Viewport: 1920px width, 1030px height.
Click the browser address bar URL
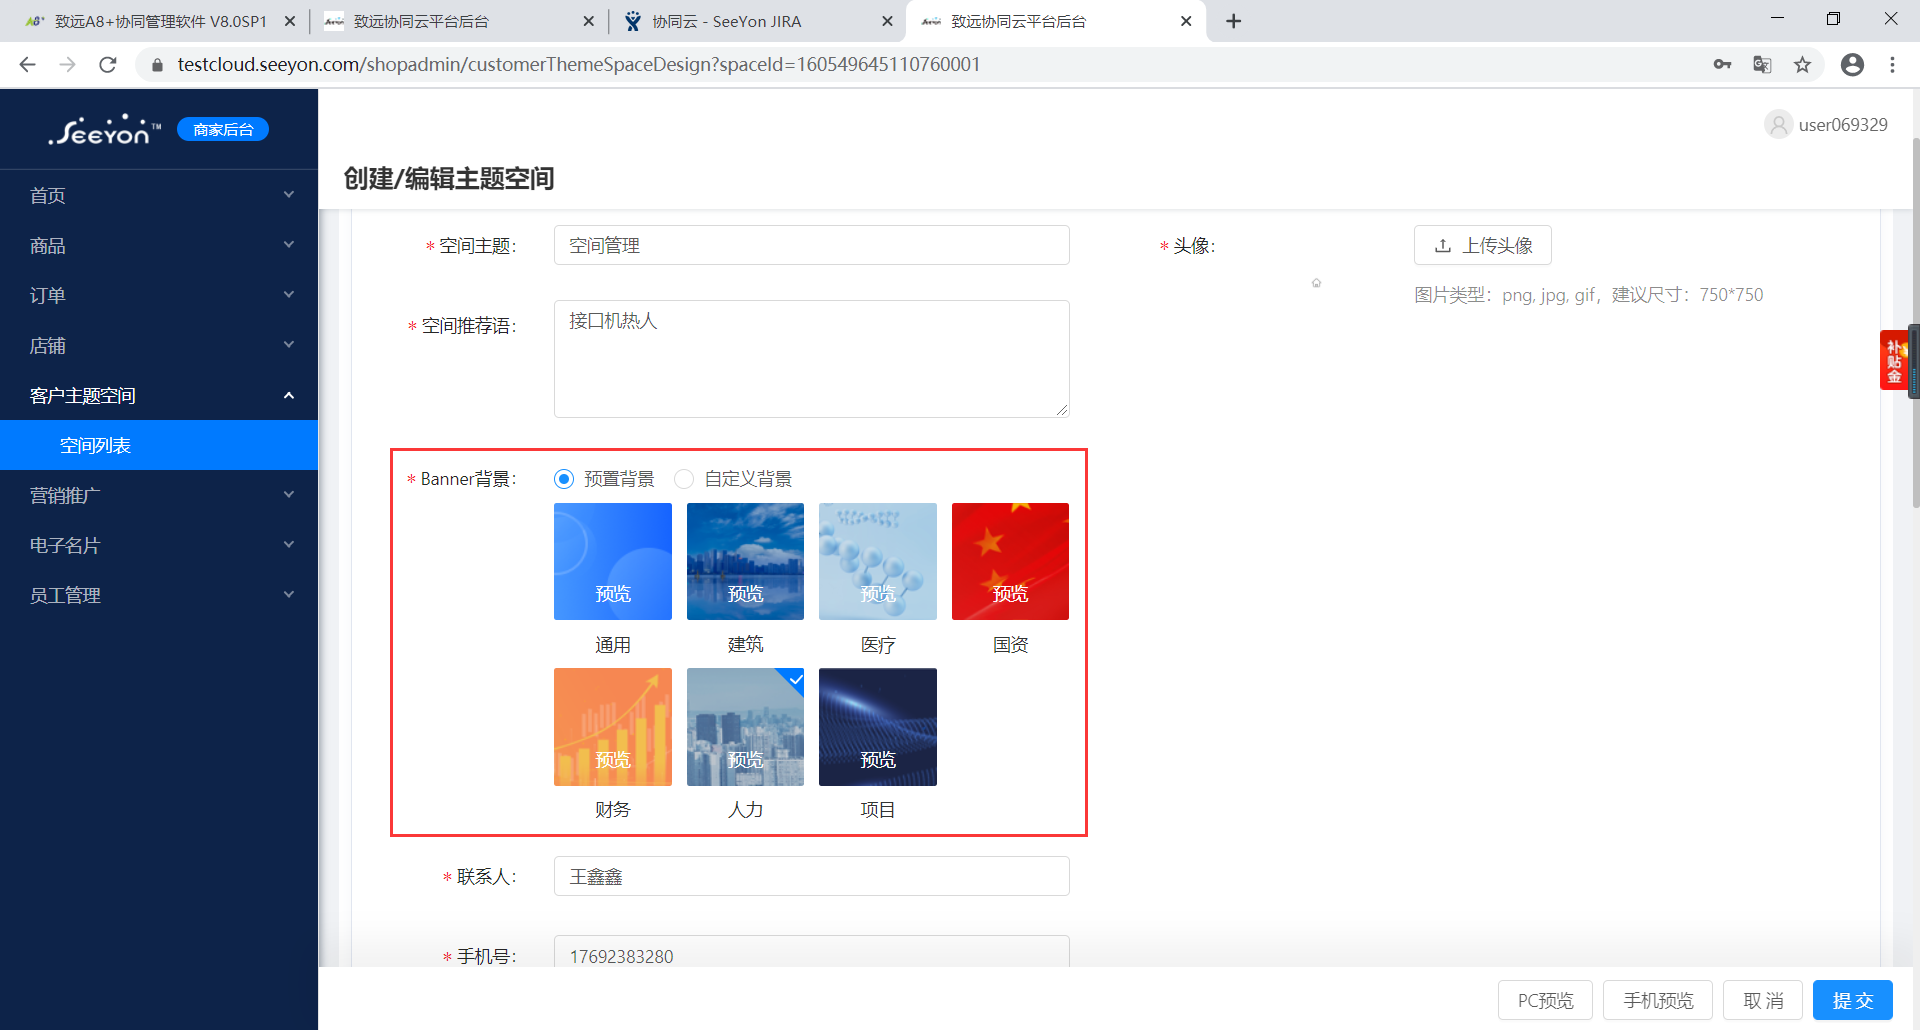click(x=579, y=64)
